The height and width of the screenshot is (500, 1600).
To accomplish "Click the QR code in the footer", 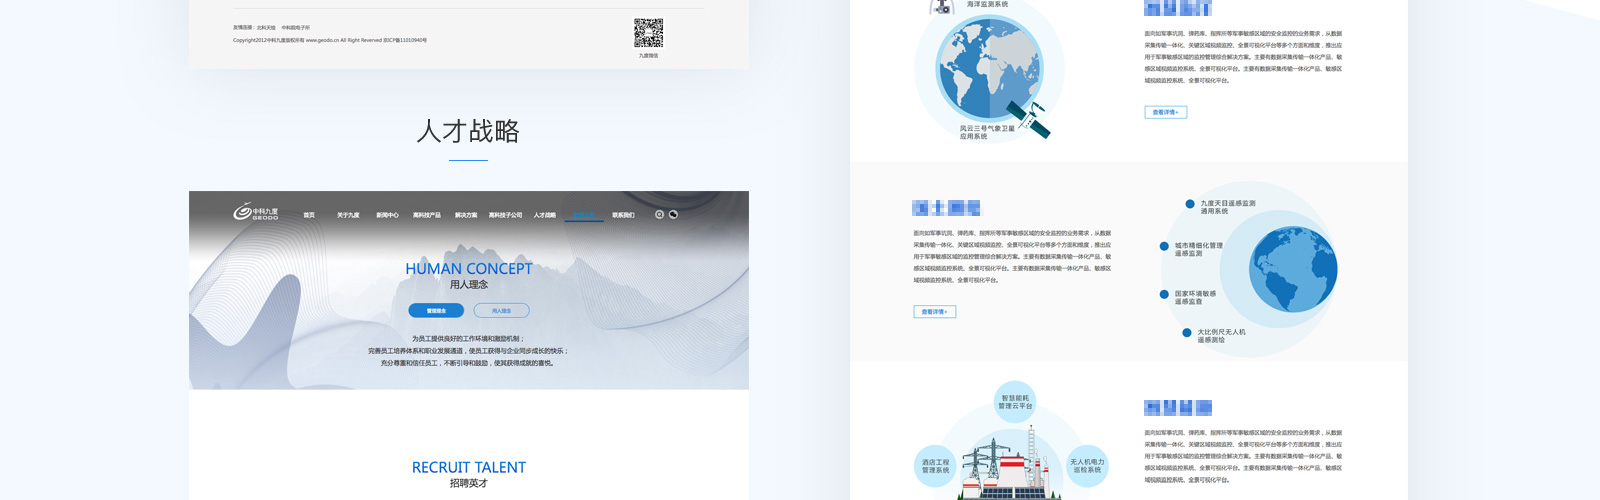I will [648, 33].
